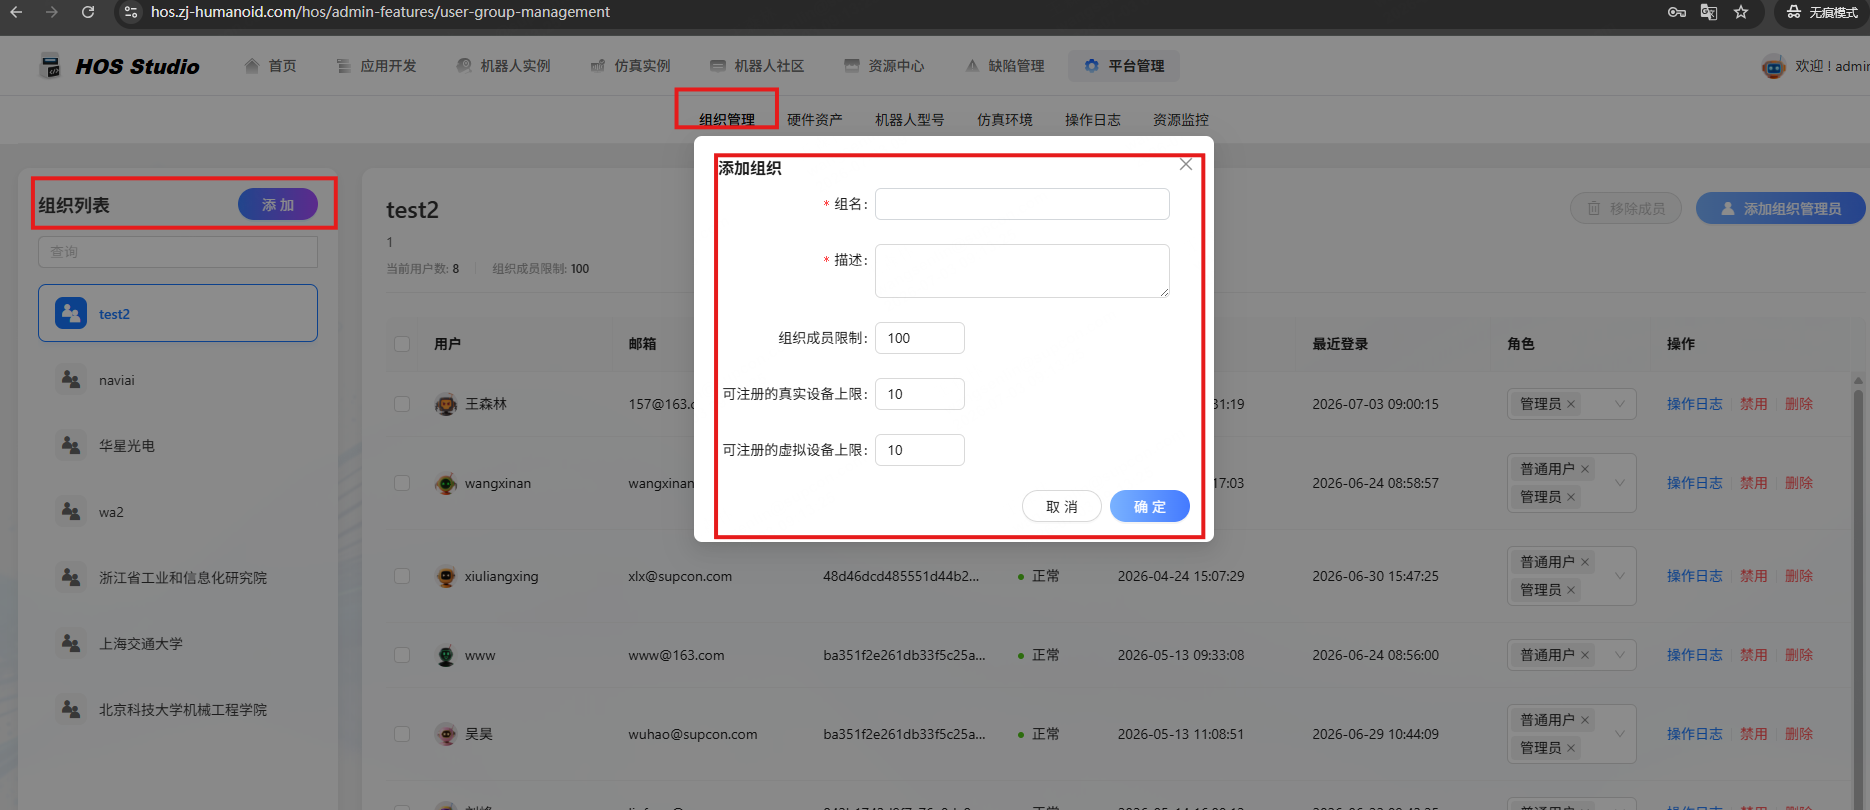
Task: Check the row checkbox for wangxinan
Action: coord(402,483)
